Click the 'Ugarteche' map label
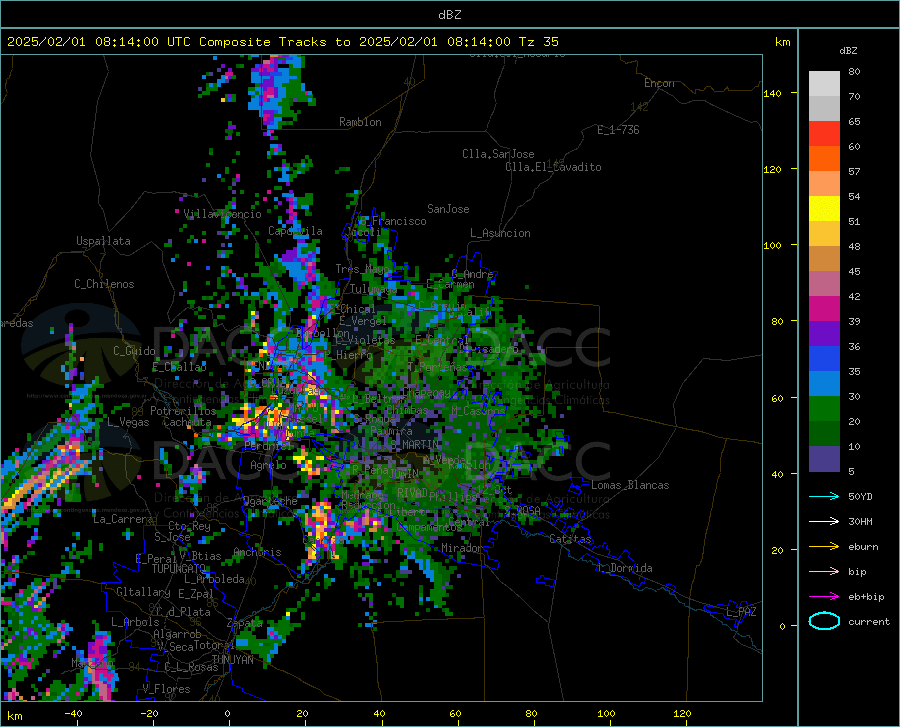Image resolution: width=900 pixels, height=727 pixels. (x=270, y=501)
